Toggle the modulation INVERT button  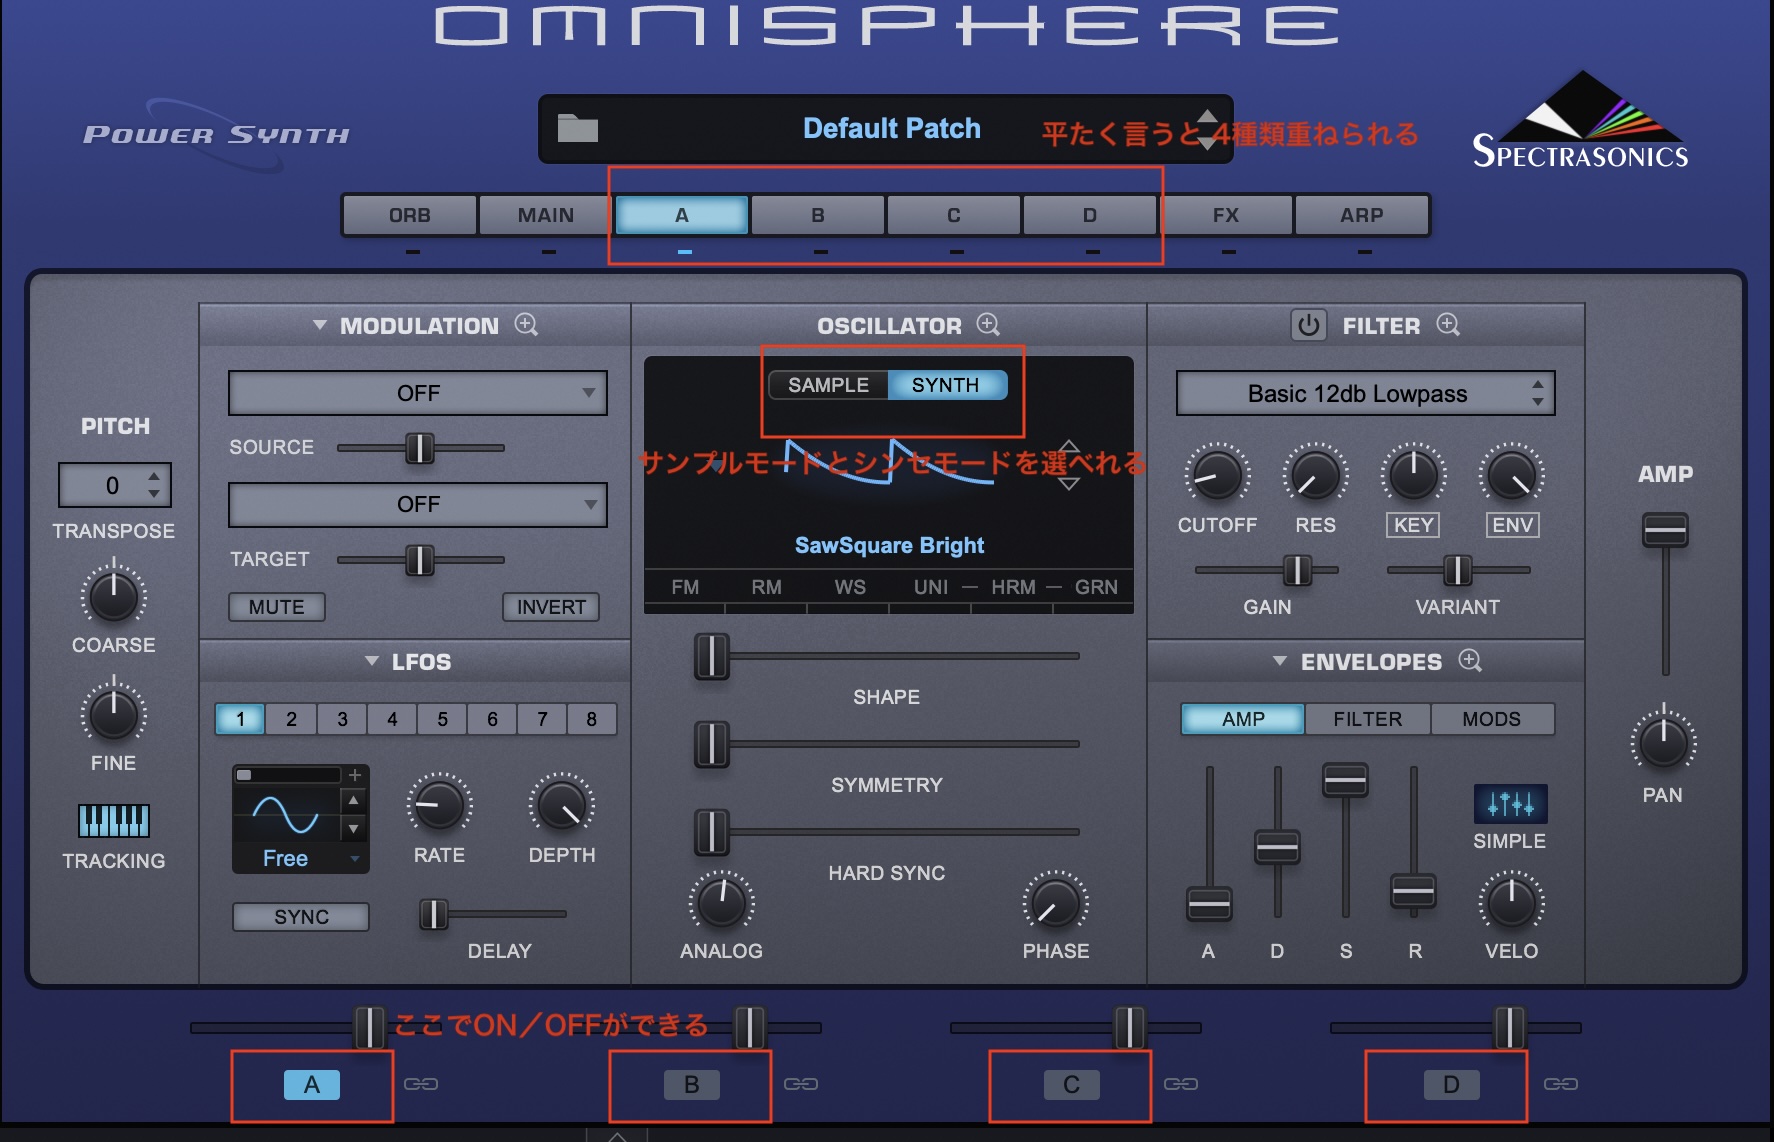pyautogui.click(x=551, y=607)
